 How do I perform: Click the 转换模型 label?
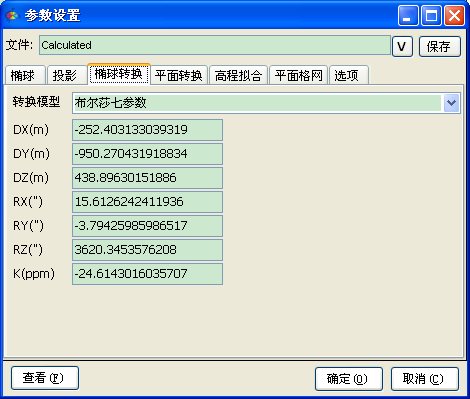[36, 101]
